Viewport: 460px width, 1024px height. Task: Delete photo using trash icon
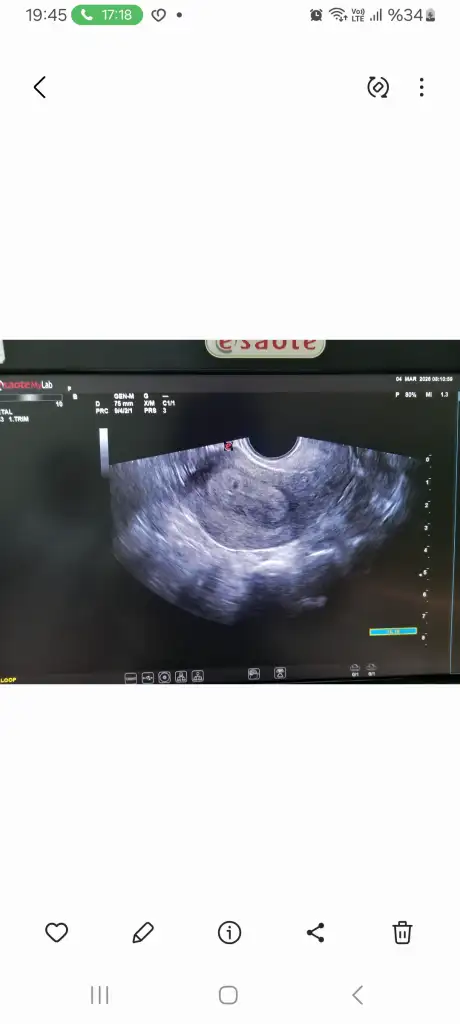point(402,932)
